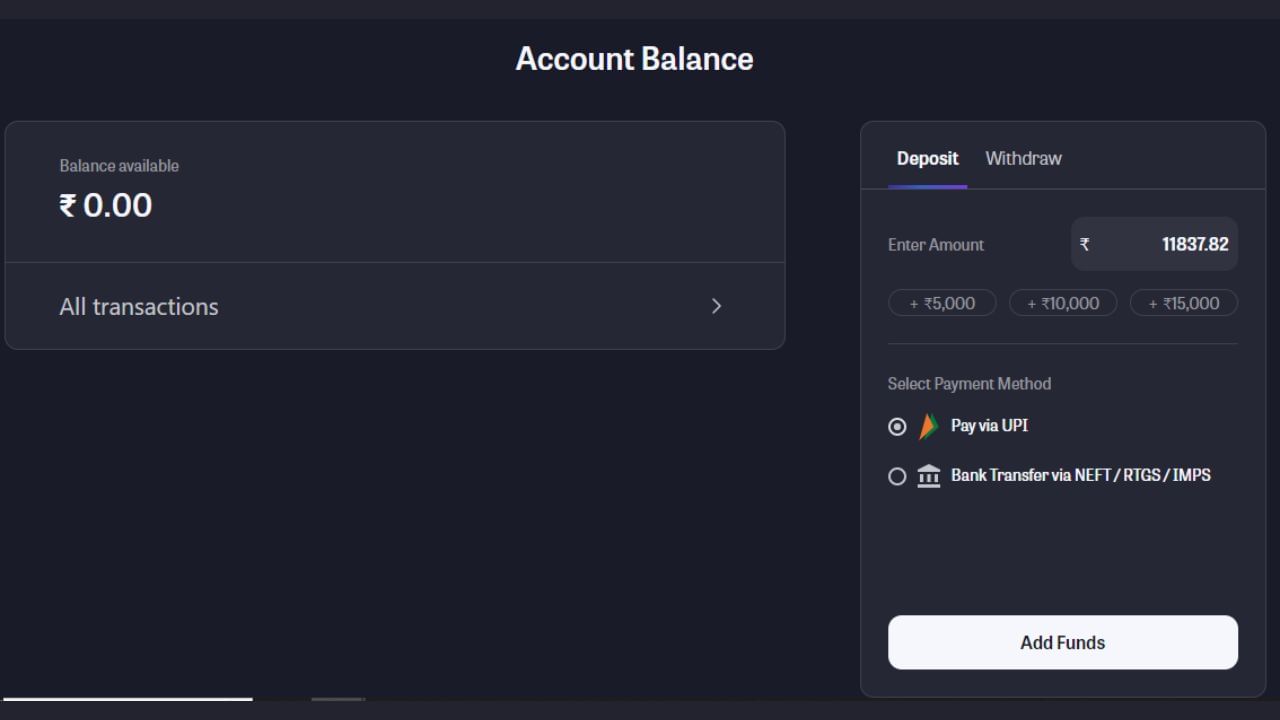The height and width of the screenshot is (720, 1280).
Task: Click the Bank Transfer via NEFT/RTGS/IMPS label
Action: (x=1080, y=475)
